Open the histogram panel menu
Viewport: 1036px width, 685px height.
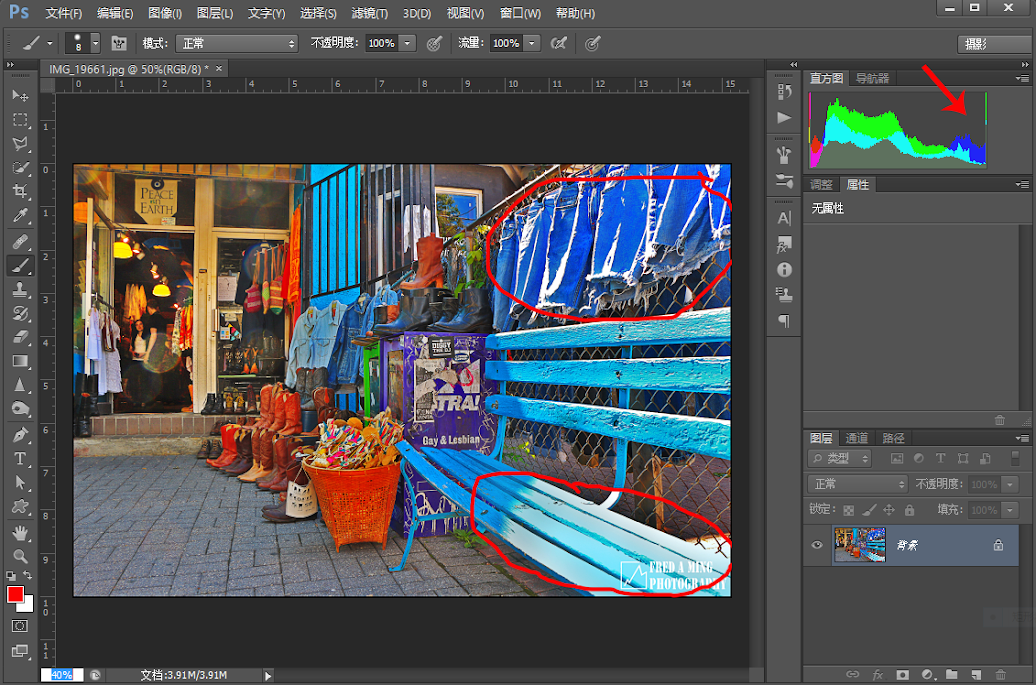(x=1022, y=78)
